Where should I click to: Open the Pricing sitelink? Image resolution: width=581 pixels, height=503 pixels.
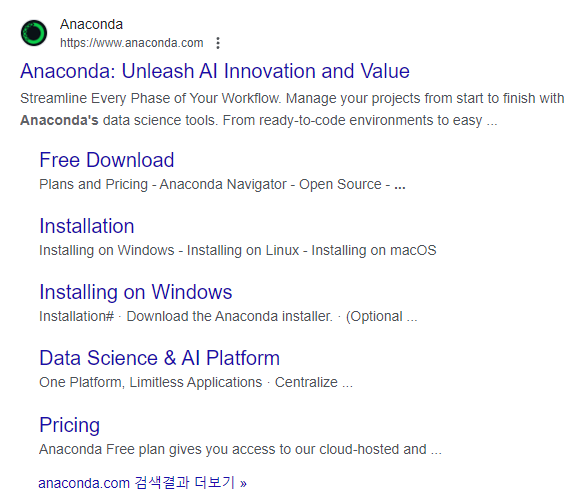tap(70, 425)
